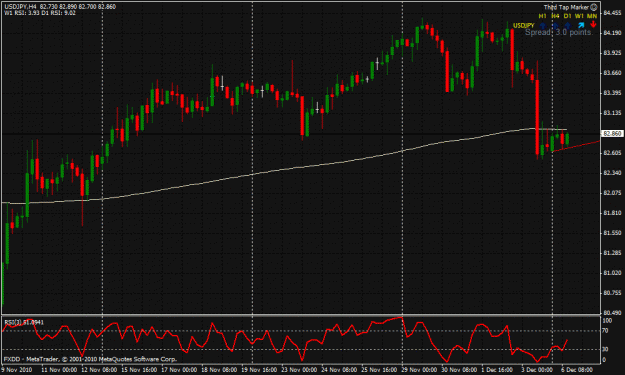Click the 18 Nov 08:00 time label
625x375 pixels.
pos(219,370)
